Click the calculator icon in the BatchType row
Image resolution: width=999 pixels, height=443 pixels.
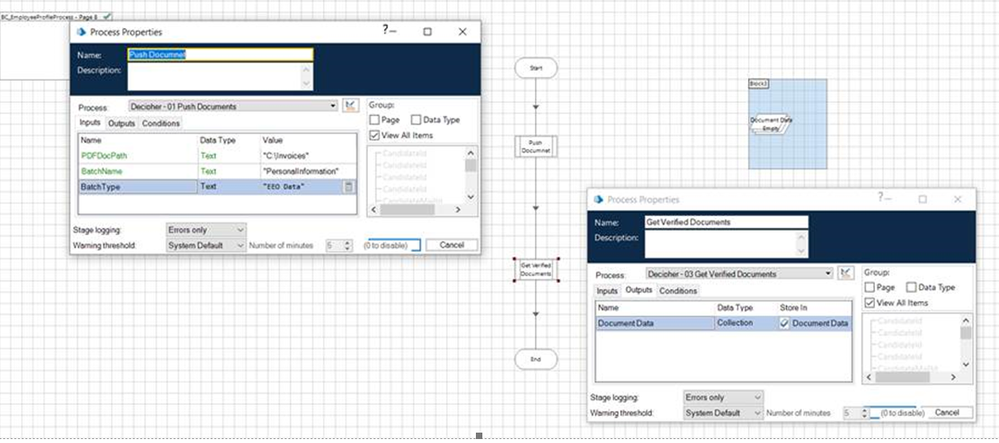[348, 187]
